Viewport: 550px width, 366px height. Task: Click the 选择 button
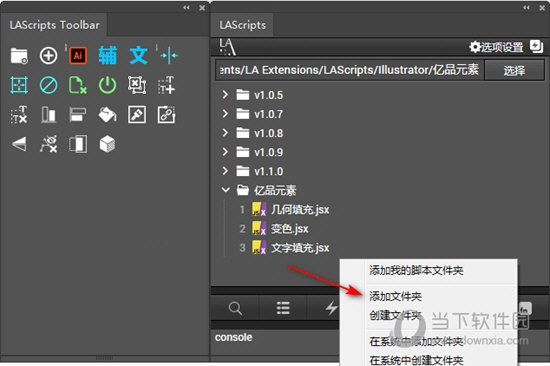coord(514,71)
